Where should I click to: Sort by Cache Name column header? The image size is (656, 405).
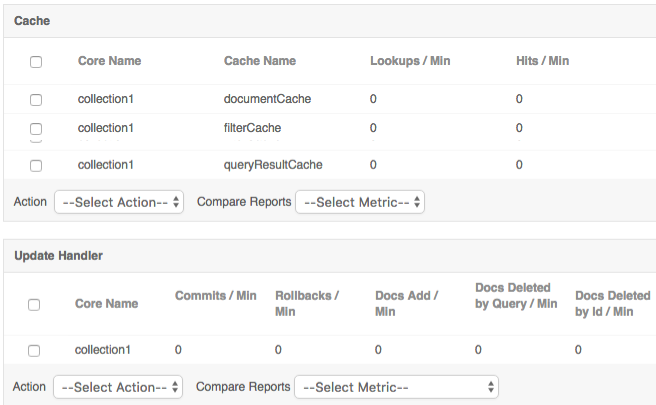[260, 61]
